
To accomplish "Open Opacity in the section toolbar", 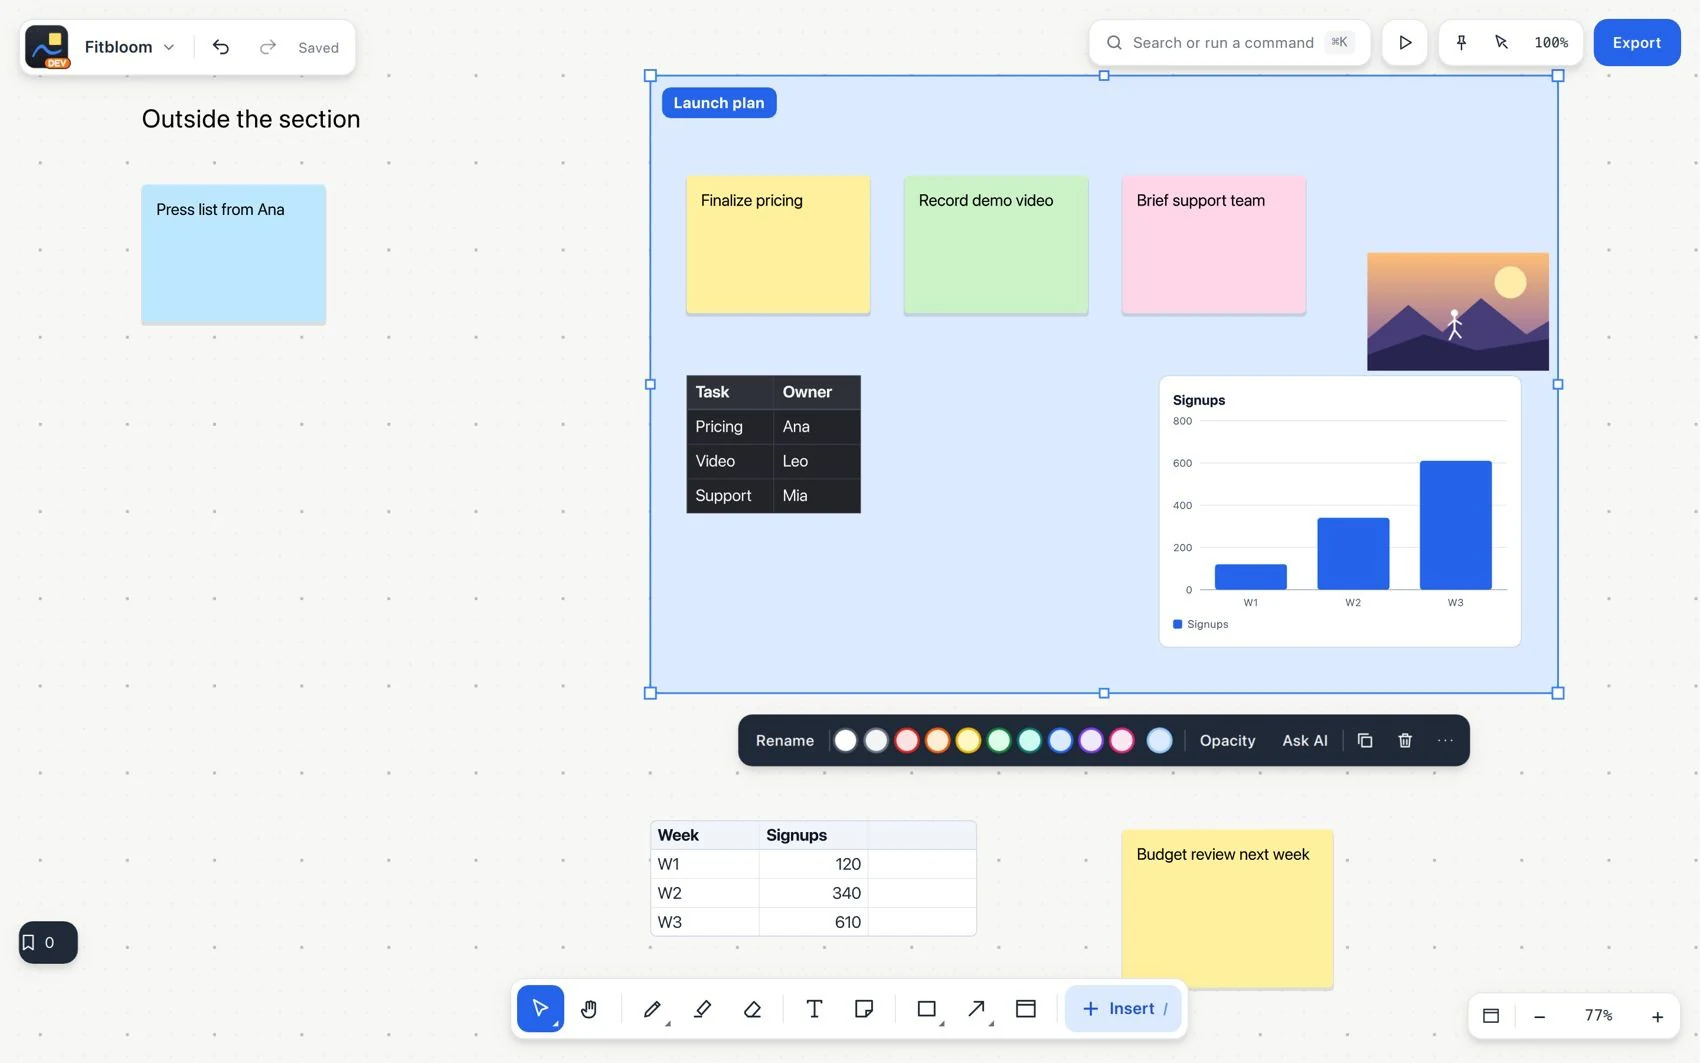I will [1227, 740].
